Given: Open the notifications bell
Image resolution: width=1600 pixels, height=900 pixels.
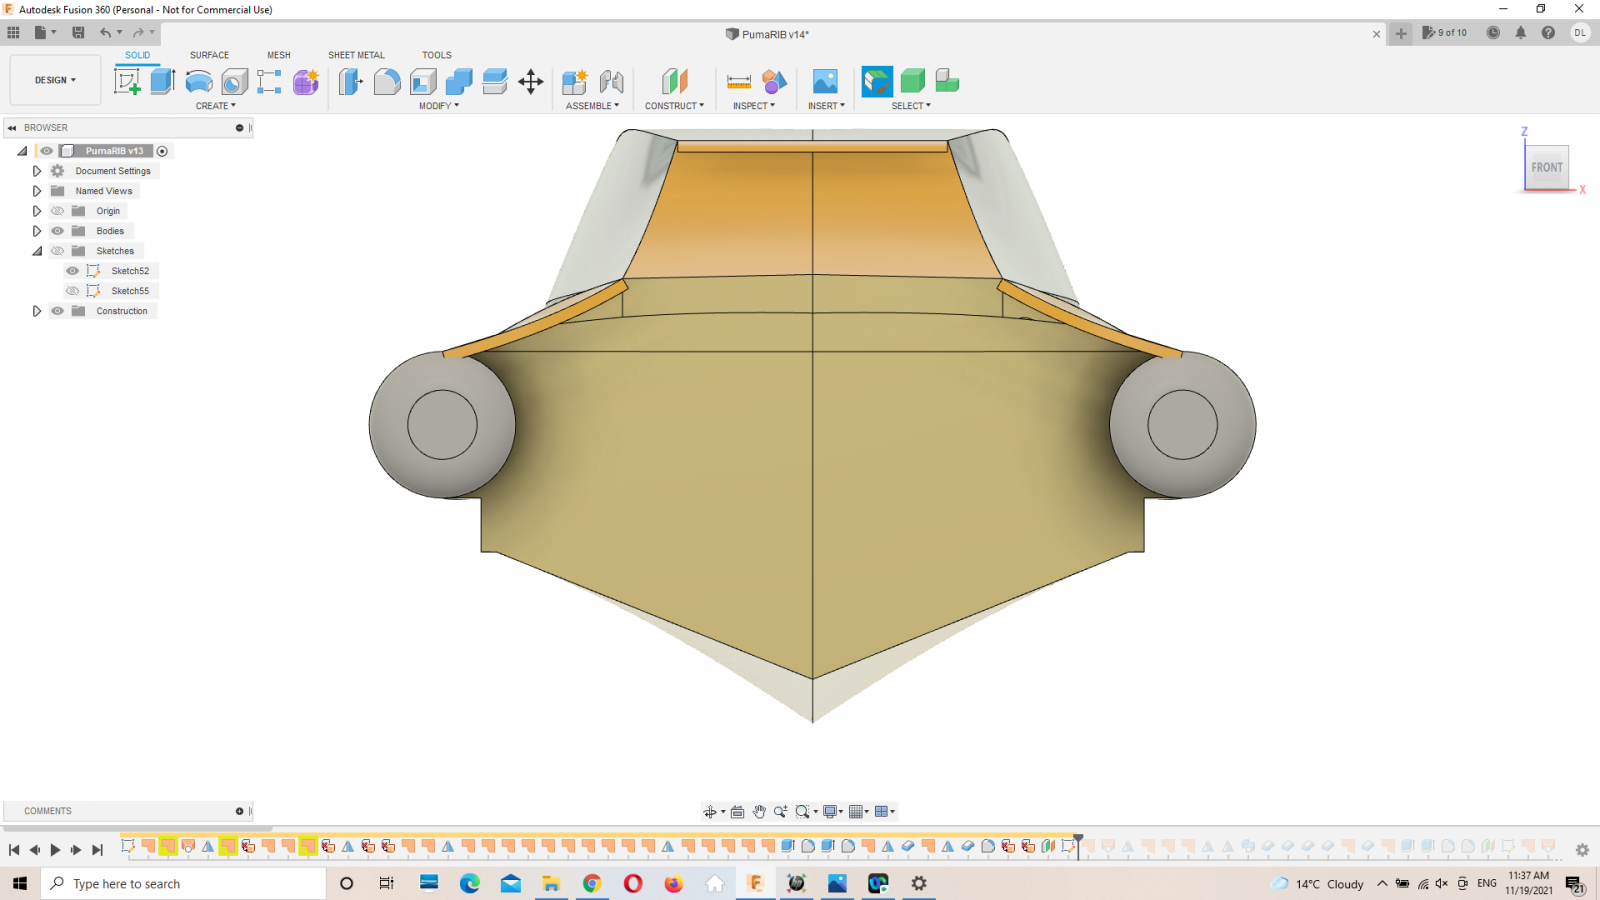Looking at the screenshot, I should pyautogui.click(x=1520, y=33).
